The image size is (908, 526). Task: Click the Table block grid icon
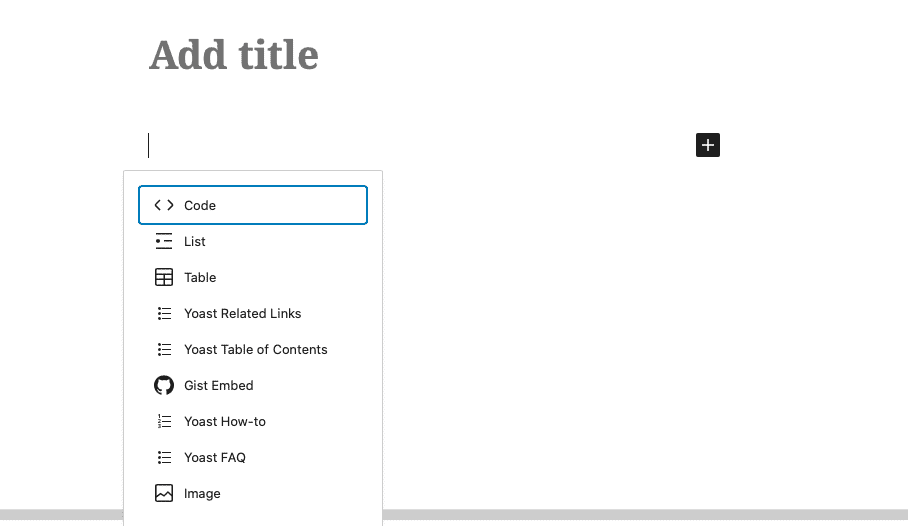164,277
